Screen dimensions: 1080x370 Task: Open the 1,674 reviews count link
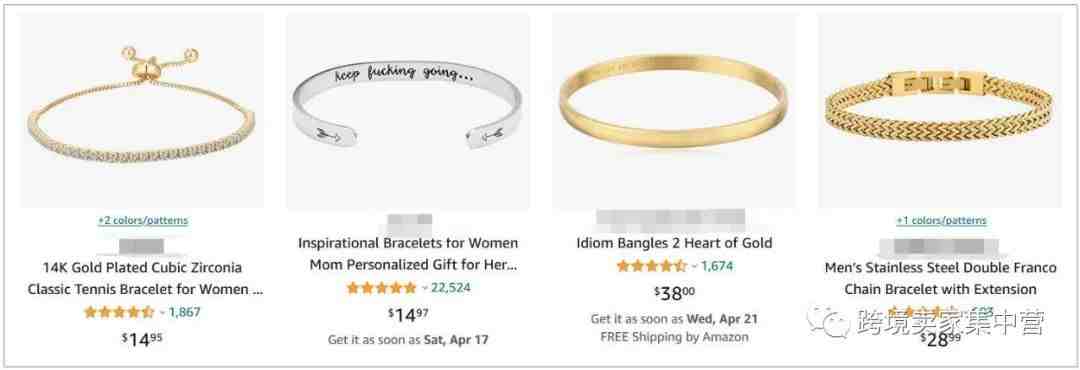click(x=718, y=266)
